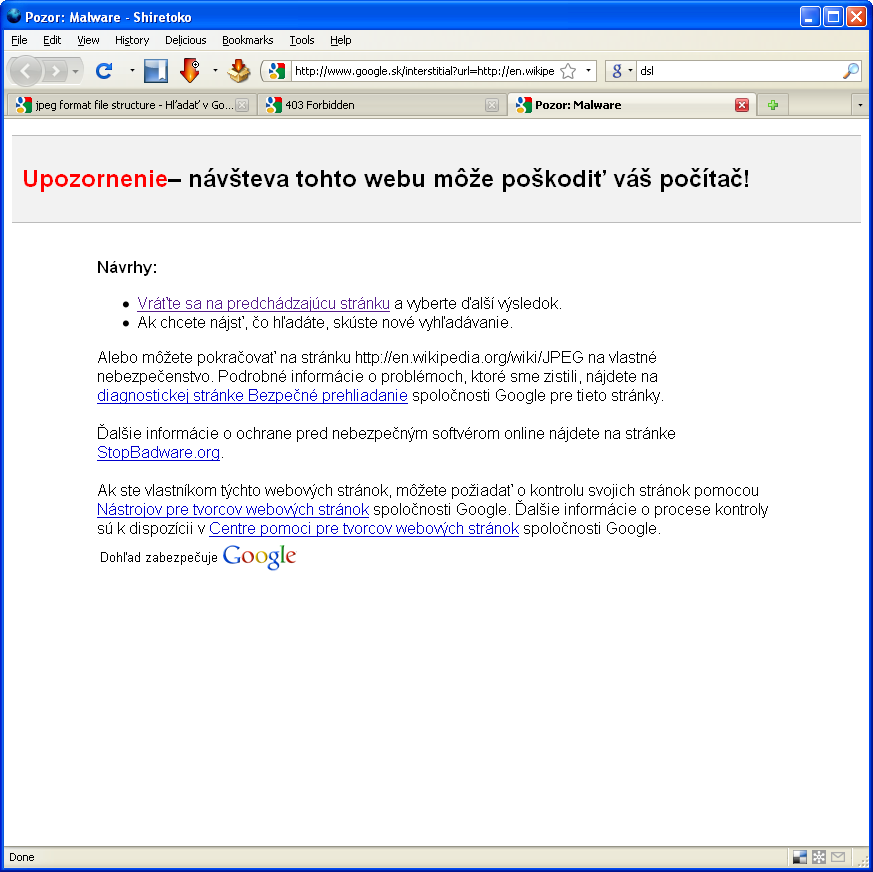Open the Tools menu
Viewport: 873px width, 872px height.
302,40
